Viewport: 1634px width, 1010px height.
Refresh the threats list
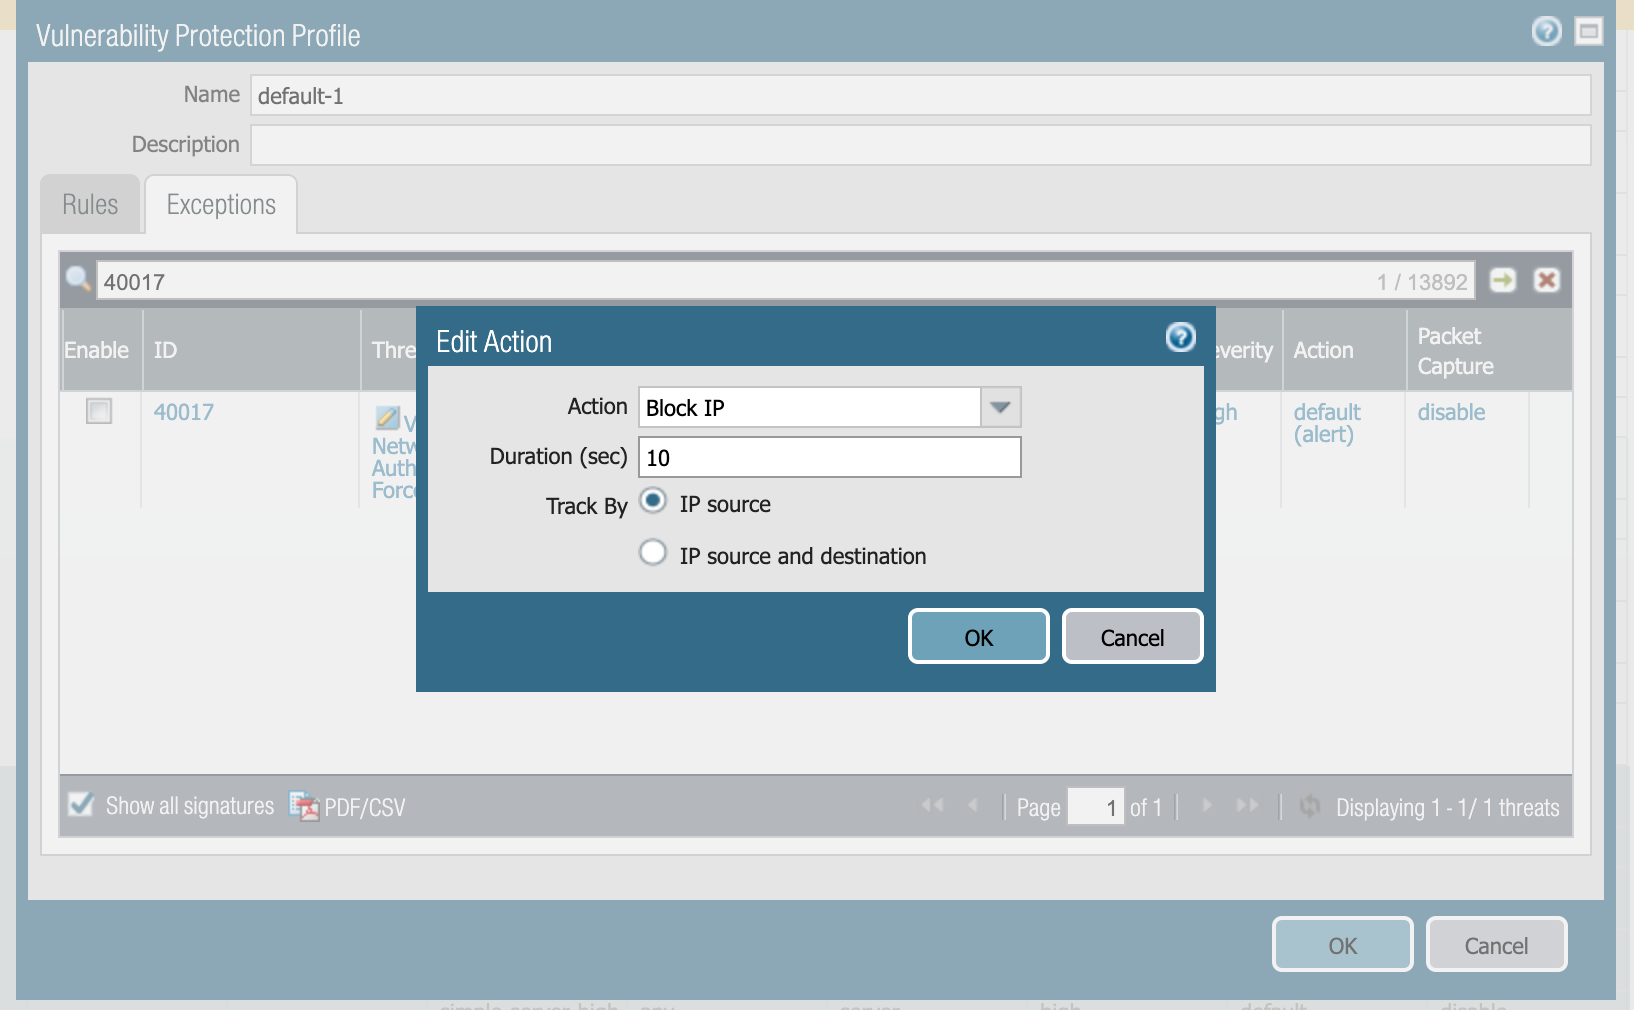pos(1309,806)
